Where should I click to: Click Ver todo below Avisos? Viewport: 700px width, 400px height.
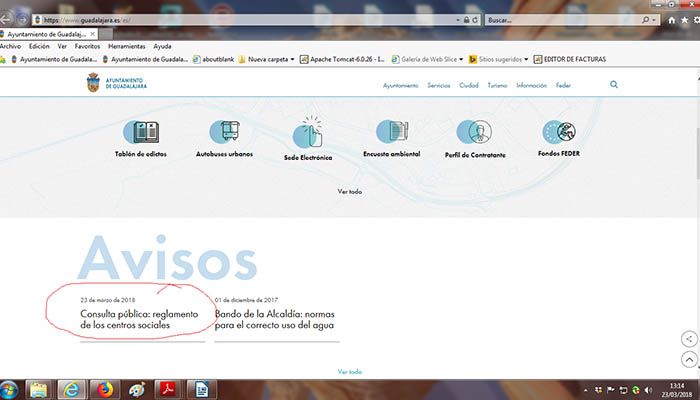pos(350,371)
